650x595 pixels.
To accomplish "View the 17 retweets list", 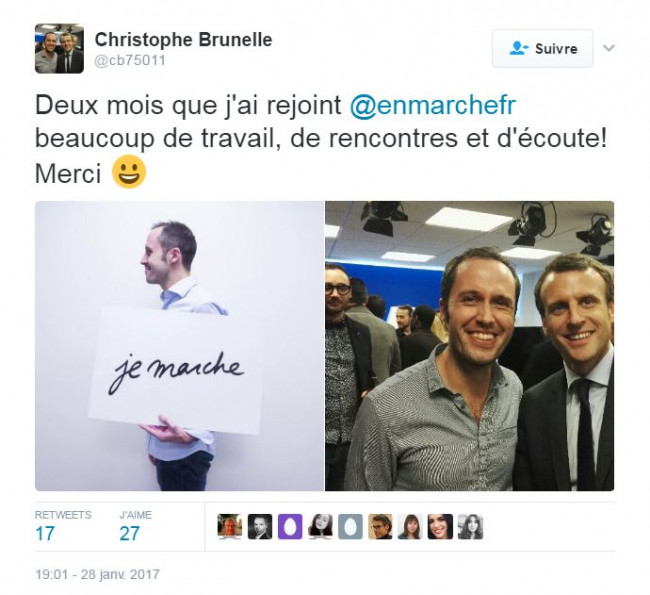I will coord(63,527).
